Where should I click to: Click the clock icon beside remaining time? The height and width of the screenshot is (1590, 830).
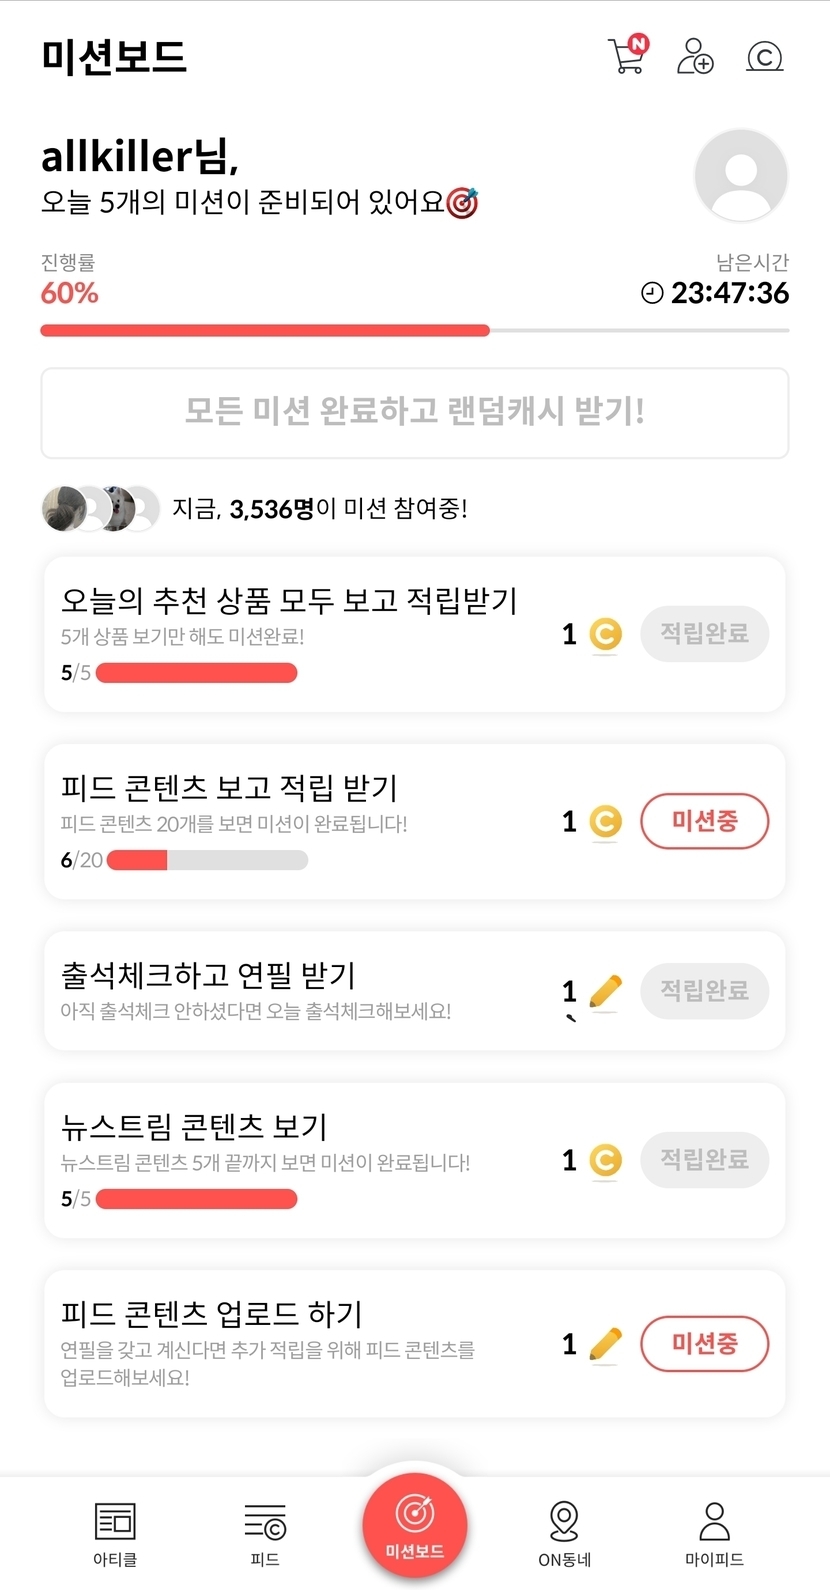point(652,293)
